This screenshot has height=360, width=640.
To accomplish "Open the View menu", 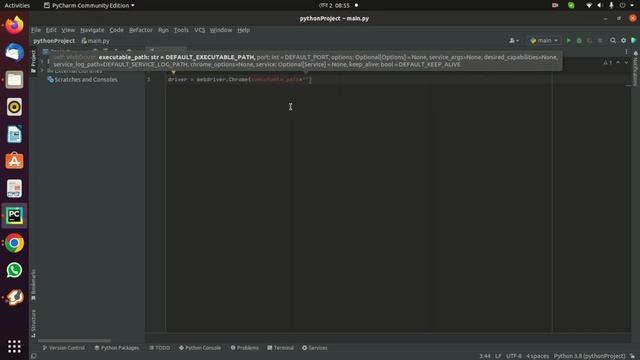I will tap(68, 30).
